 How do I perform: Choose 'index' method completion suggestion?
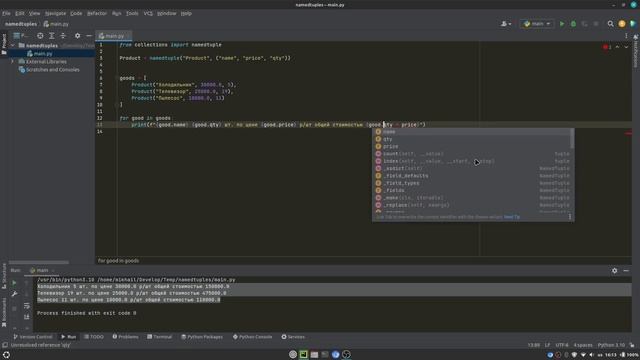[x=471, y=161]
